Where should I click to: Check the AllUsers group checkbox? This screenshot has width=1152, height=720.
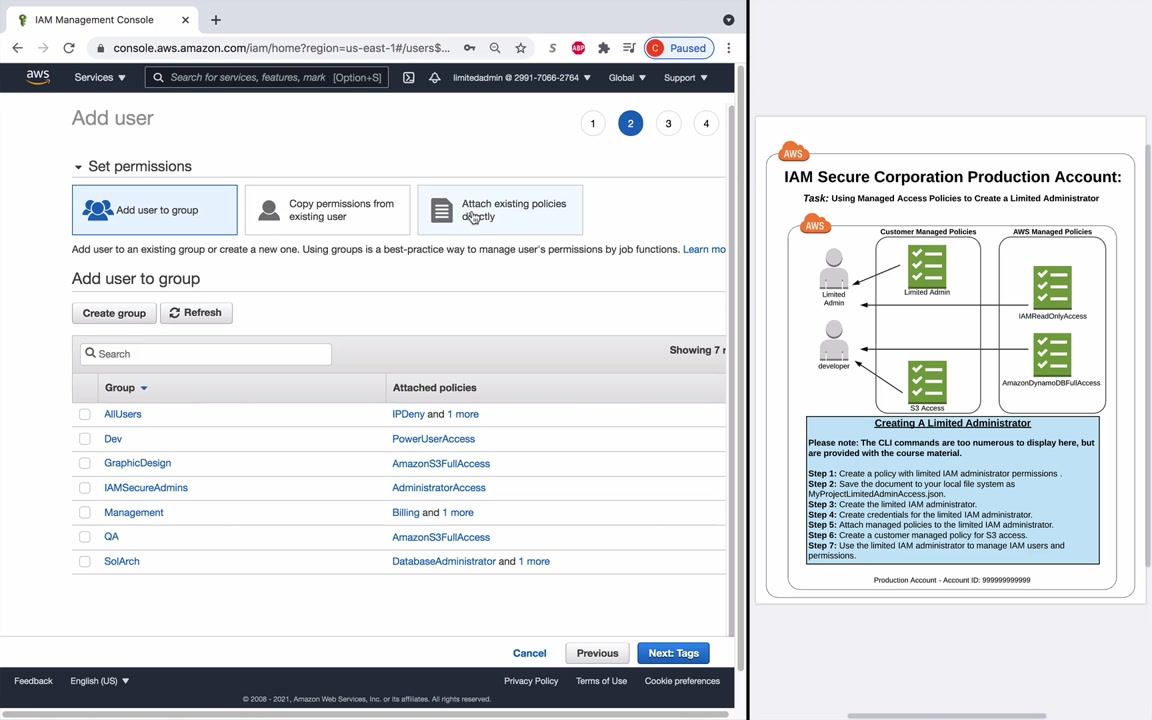click(x=84, y=414)
